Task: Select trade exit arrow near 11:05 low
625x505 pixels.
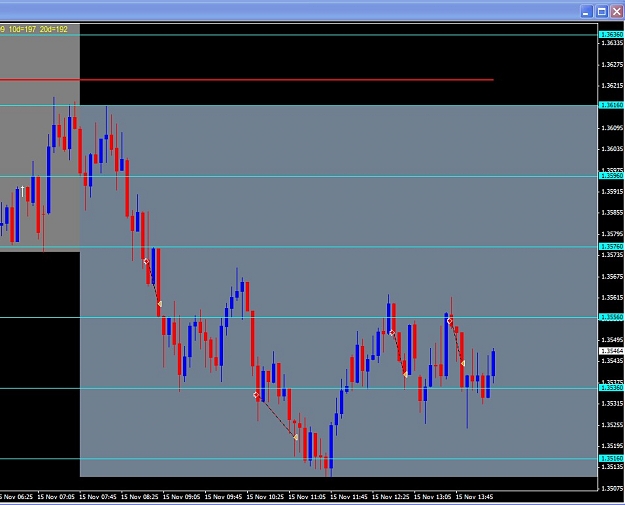Action: [x=295, y=437]
